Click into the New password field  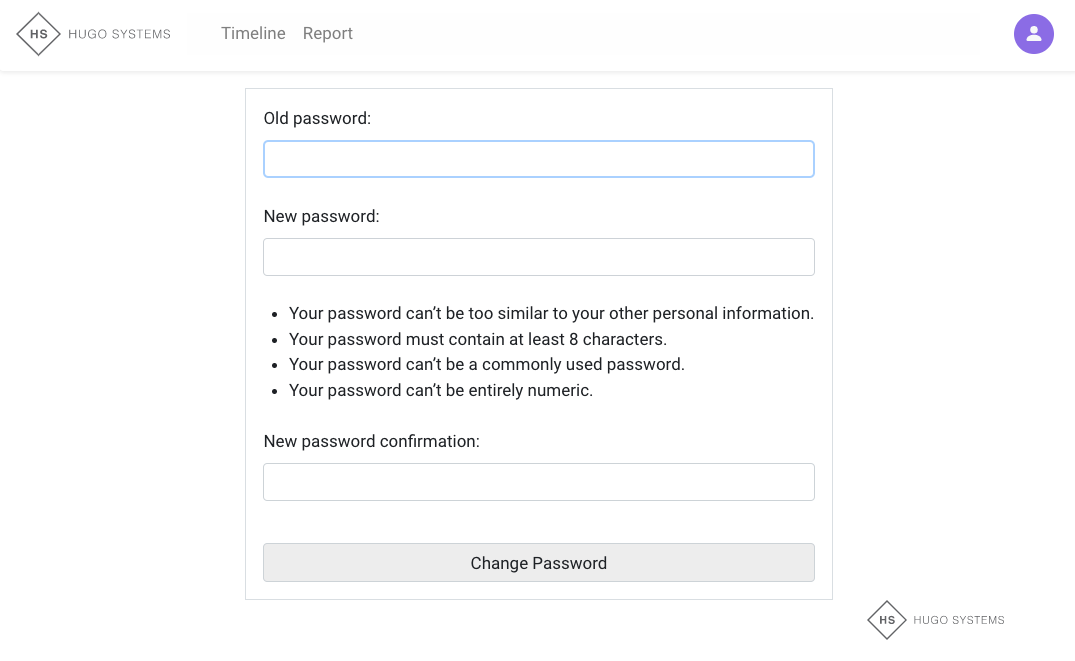click(x=538, y=257)
